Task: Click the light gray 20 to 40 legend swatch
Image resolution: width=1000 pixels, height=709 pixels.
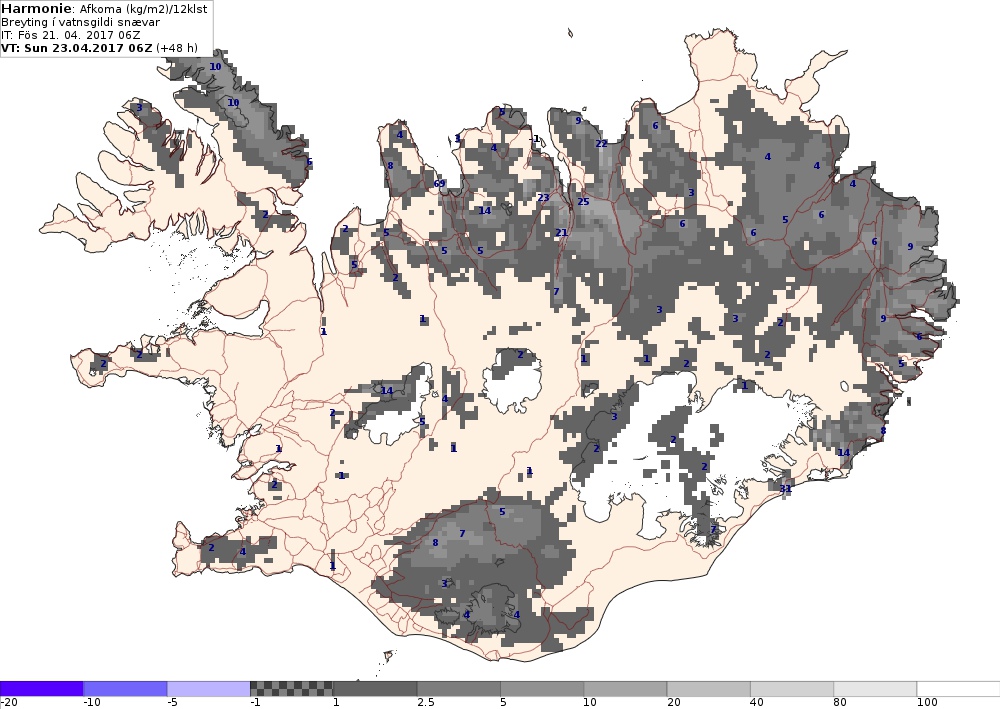Action: pyautogui.click(x=709, y=689)
